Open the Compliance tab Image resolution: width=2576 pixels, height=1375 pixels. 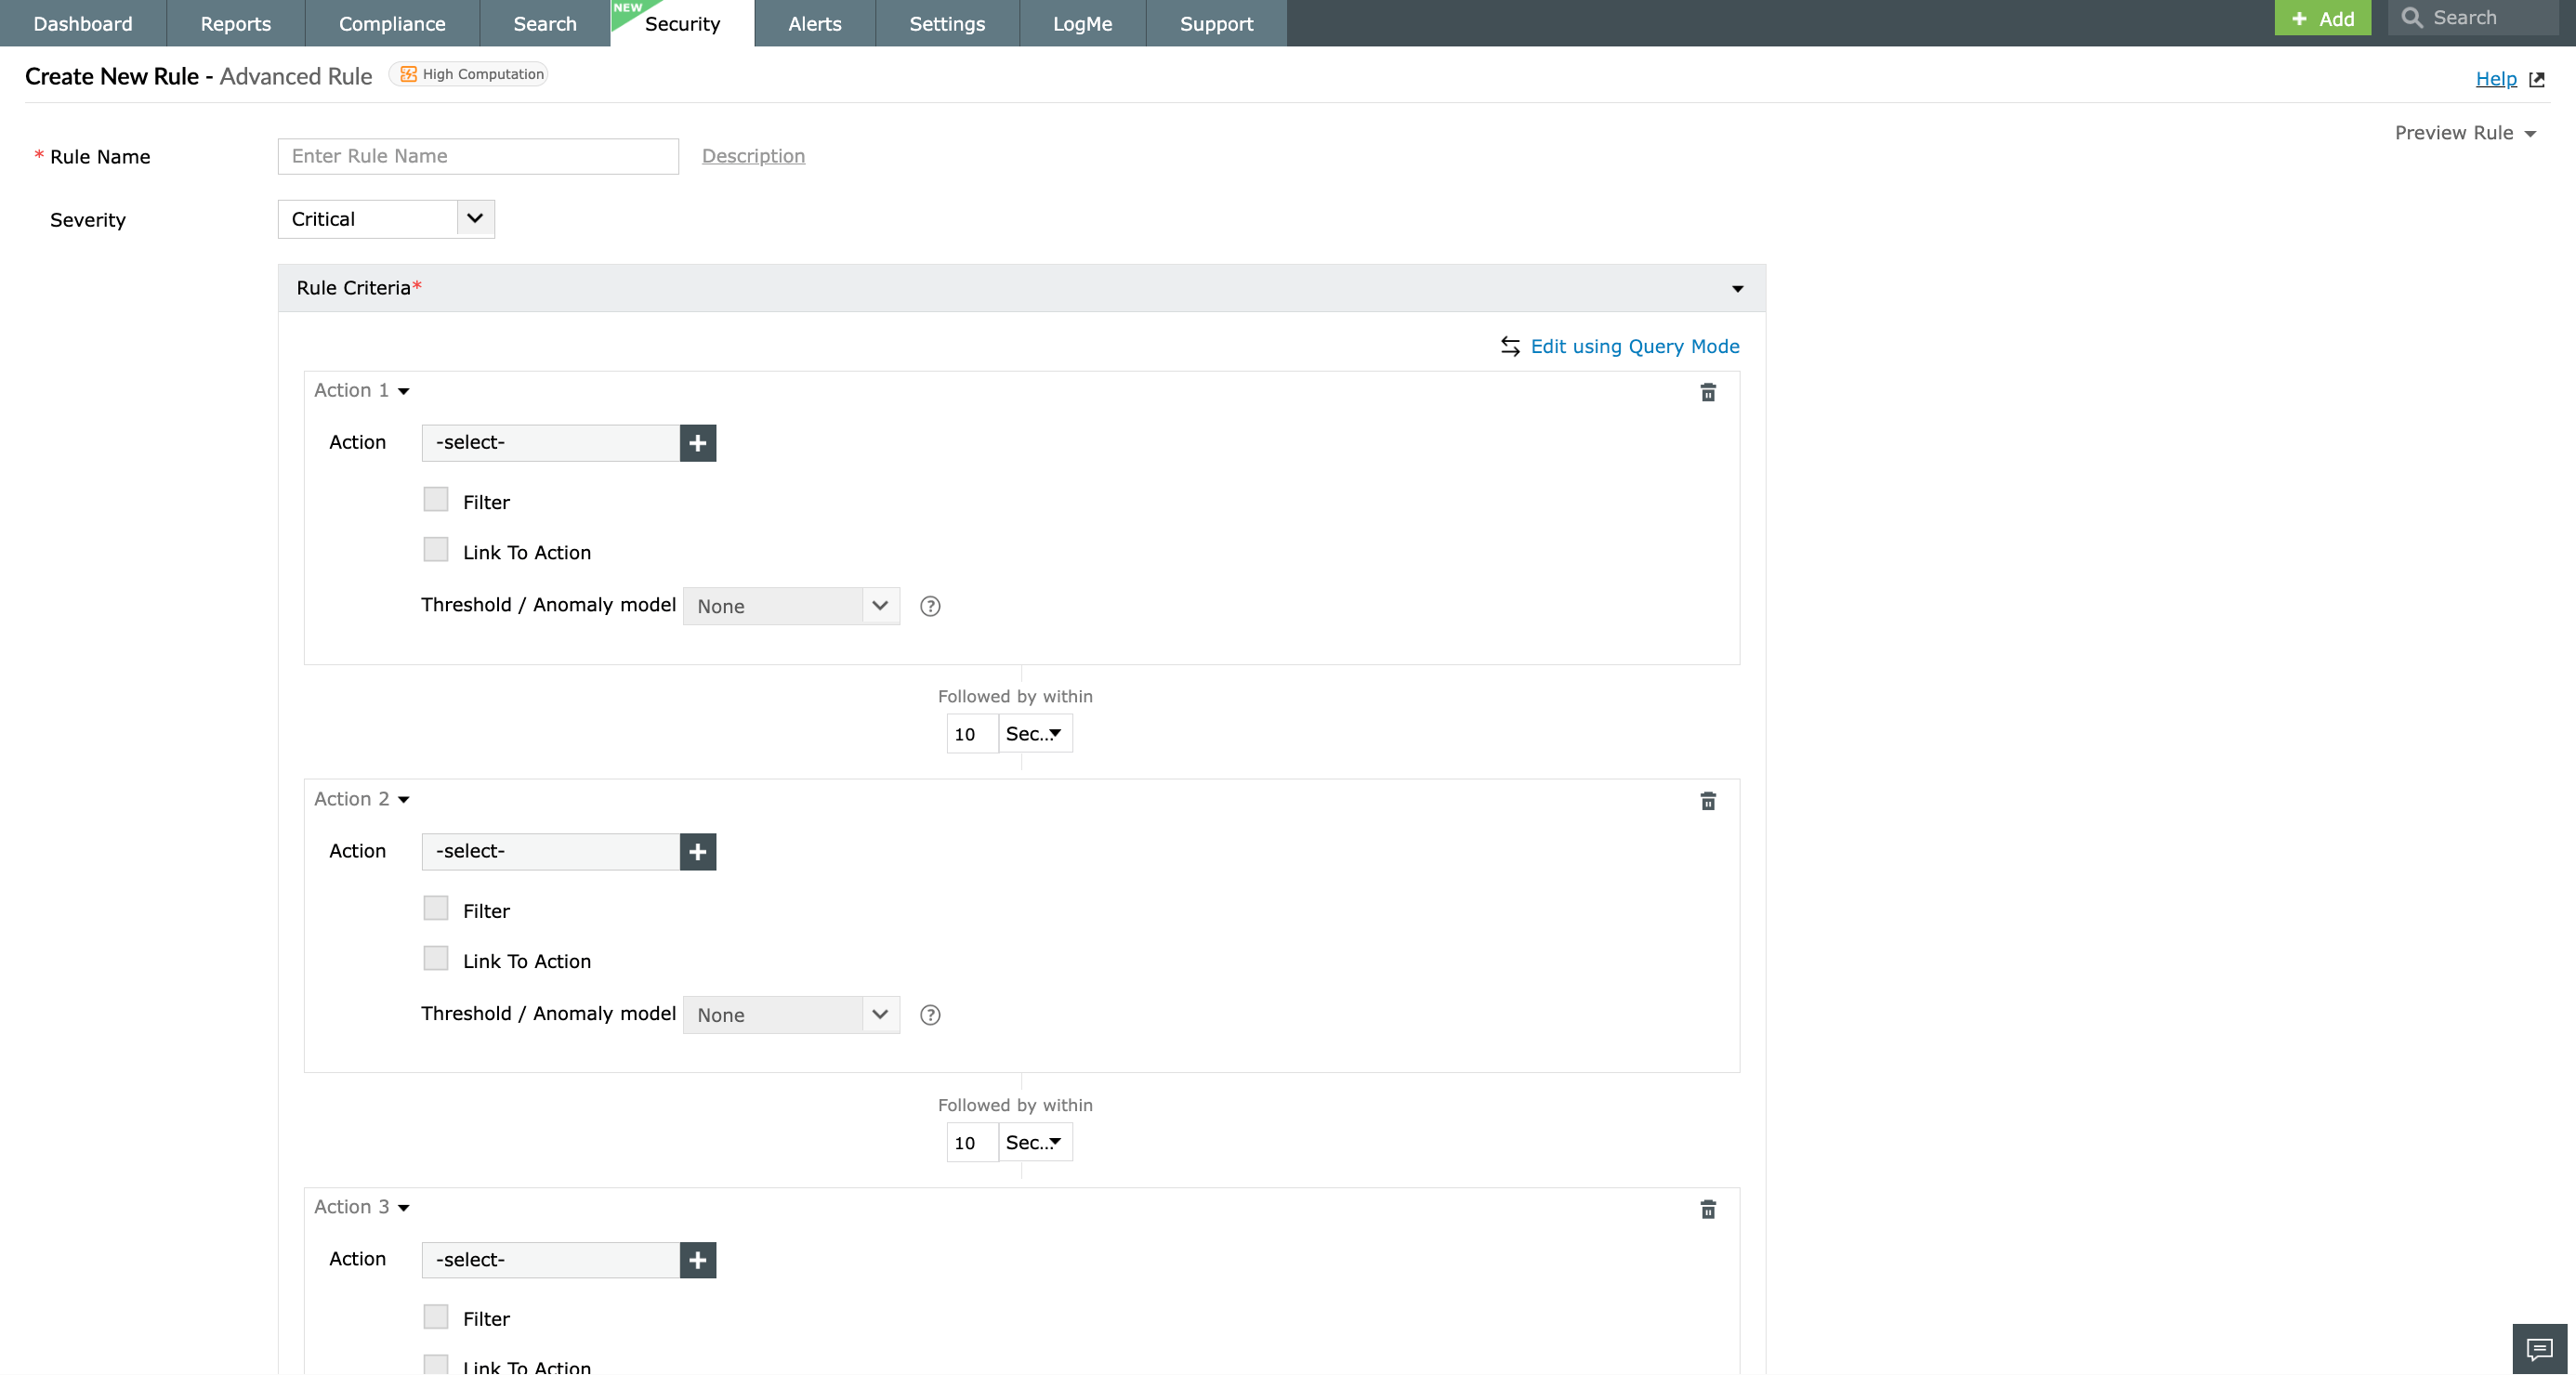[x=391, y=23]
